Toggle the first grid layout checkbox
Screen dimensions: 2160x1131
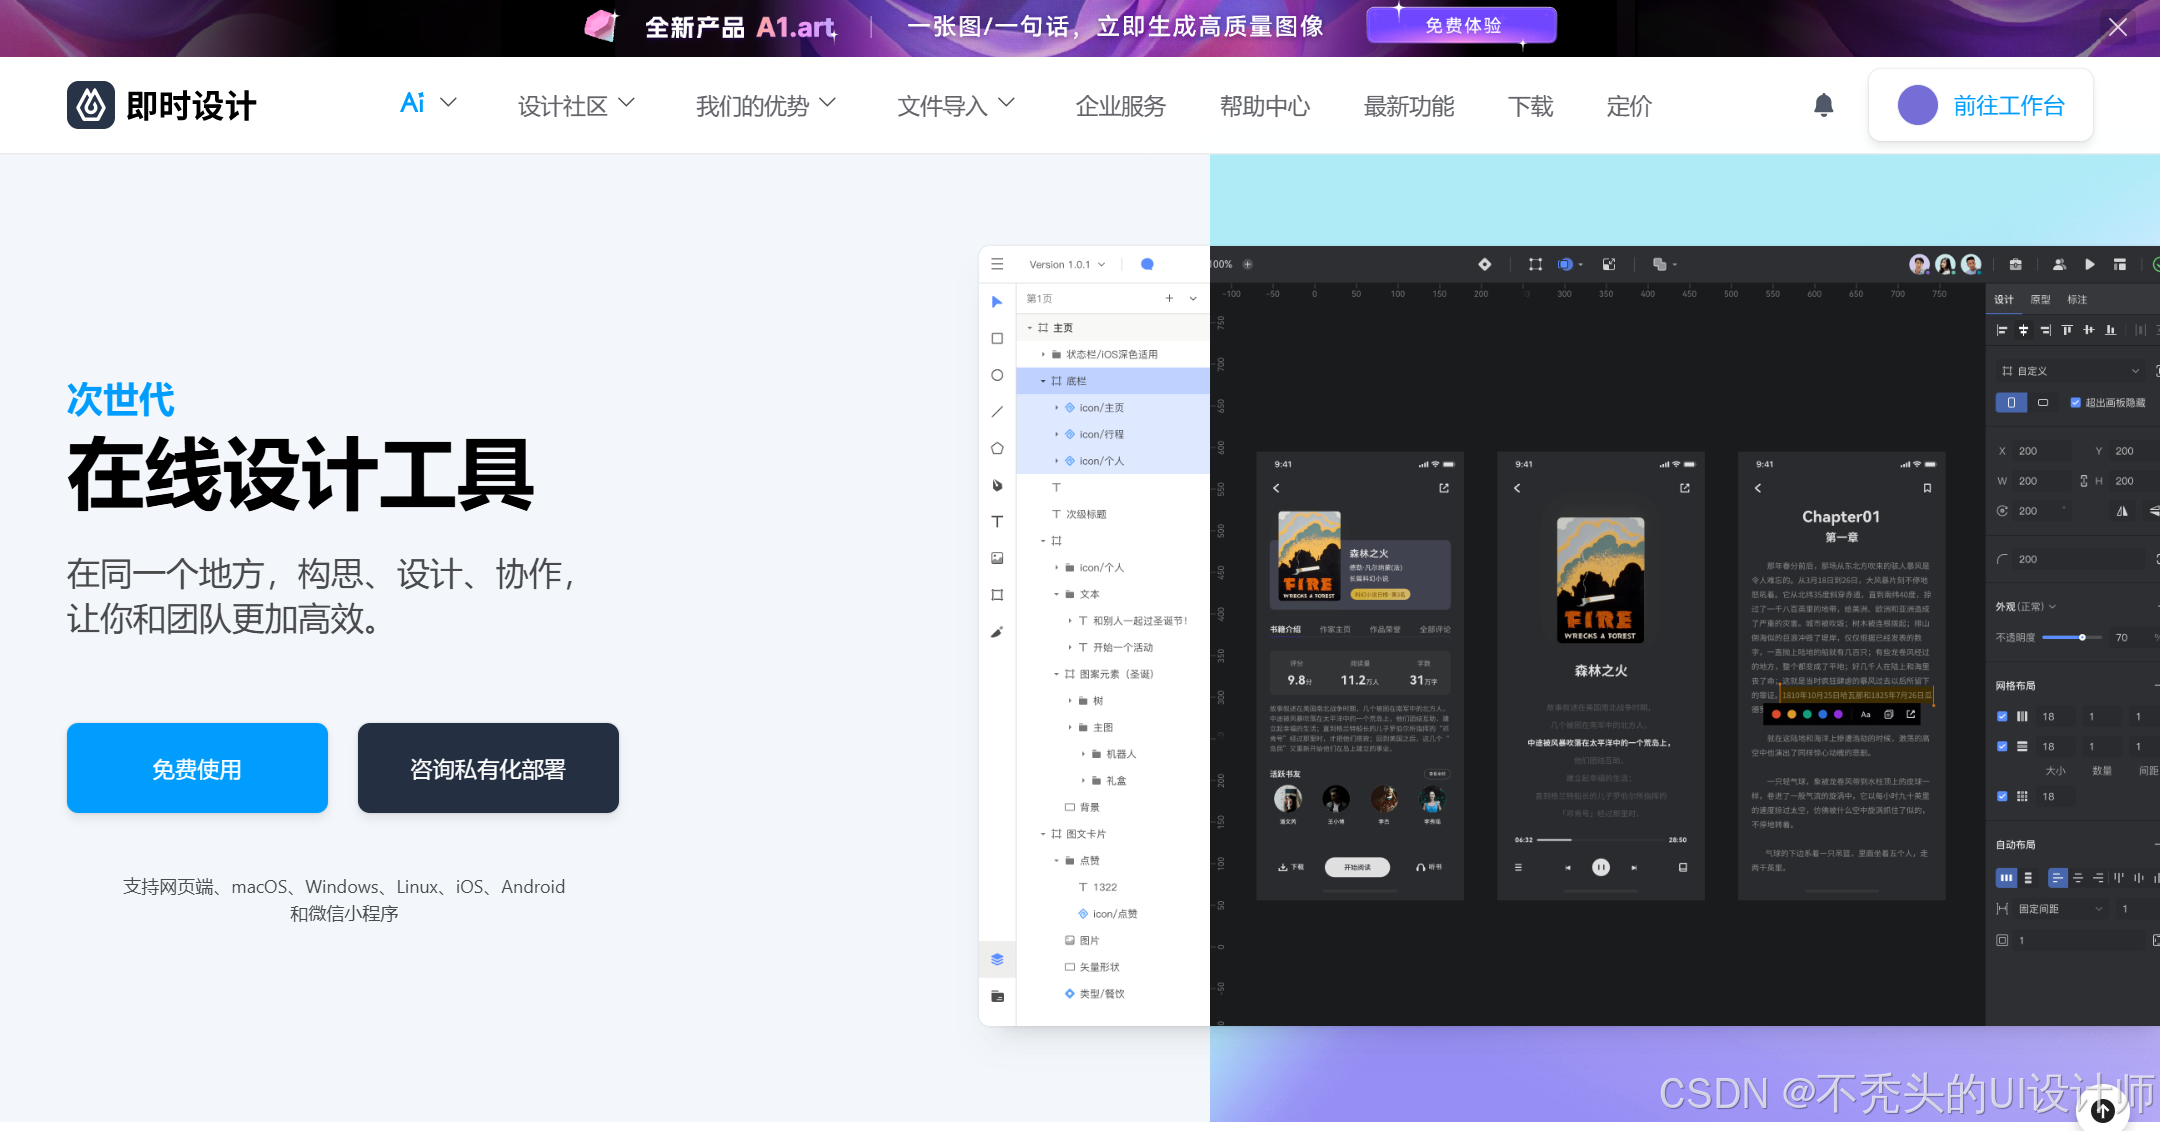2002,716
